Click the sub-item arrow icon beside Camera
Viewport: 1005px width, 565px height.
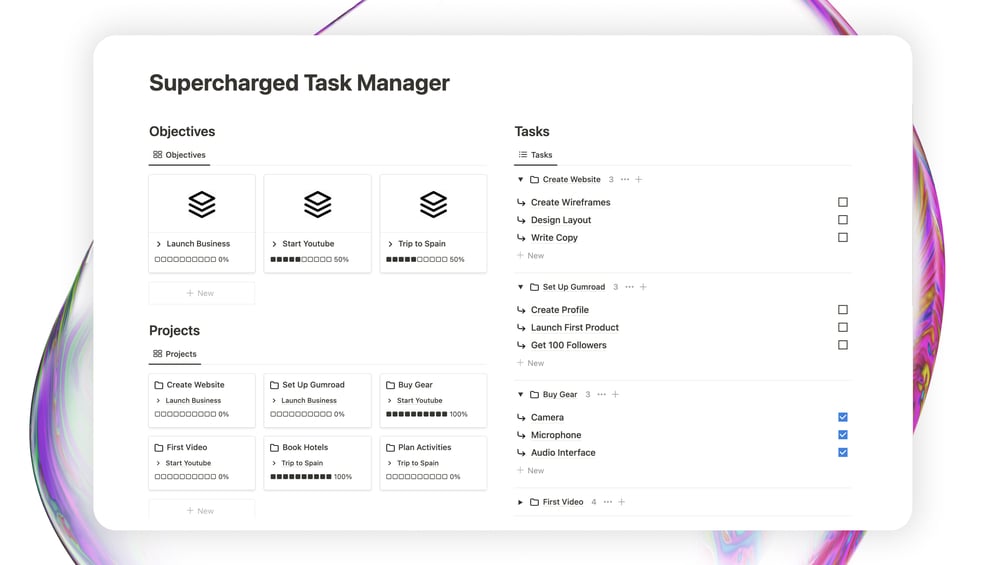click(x=521, y=417)
